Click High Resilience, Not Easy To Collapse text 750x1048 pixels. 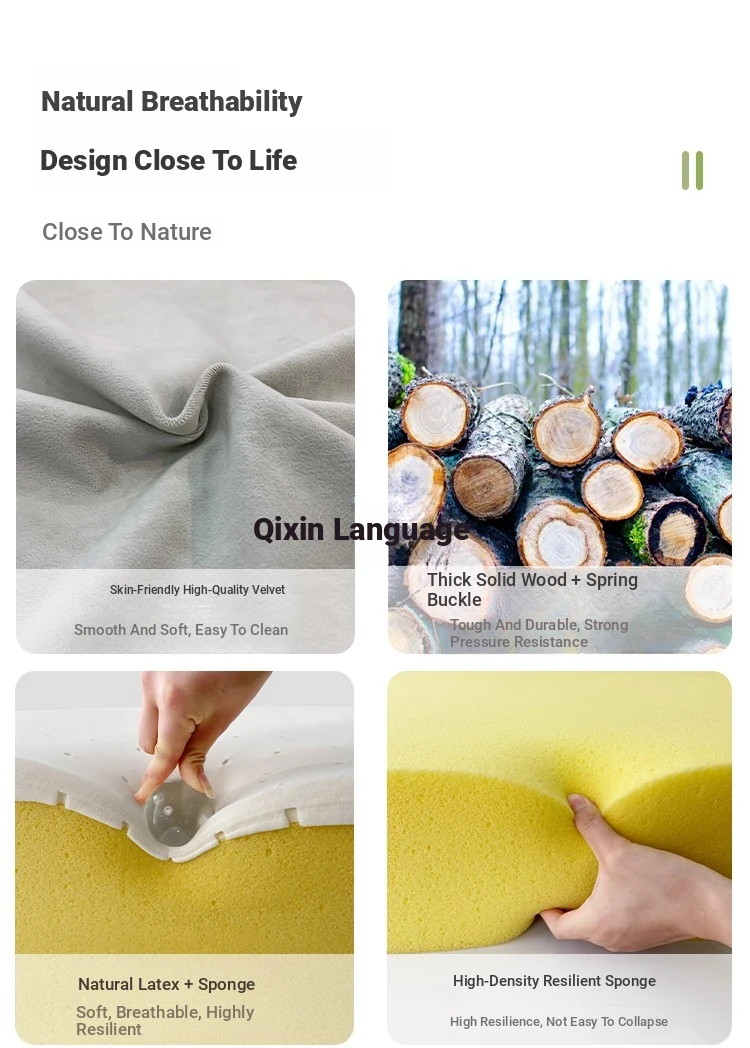click(x=559, y=1021)
